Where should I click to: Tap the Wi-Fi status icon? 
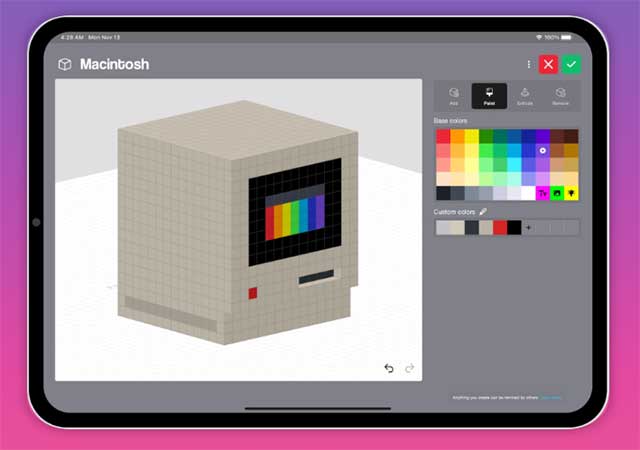(539, 37)
